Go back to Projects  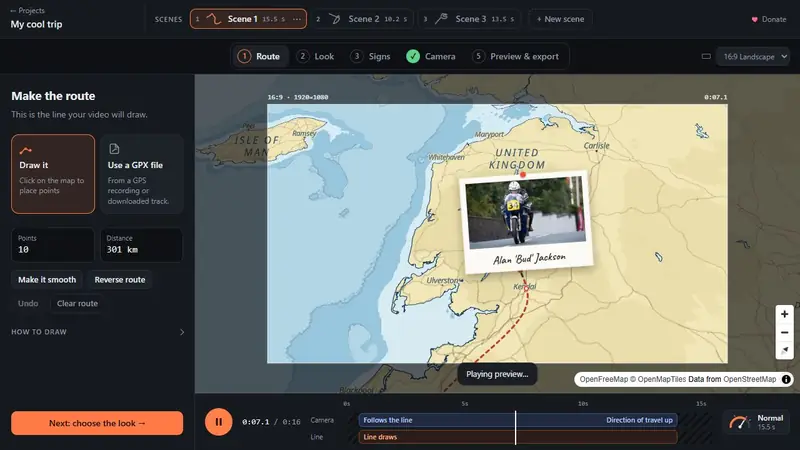pyautogui.click(x=28, y=10)
